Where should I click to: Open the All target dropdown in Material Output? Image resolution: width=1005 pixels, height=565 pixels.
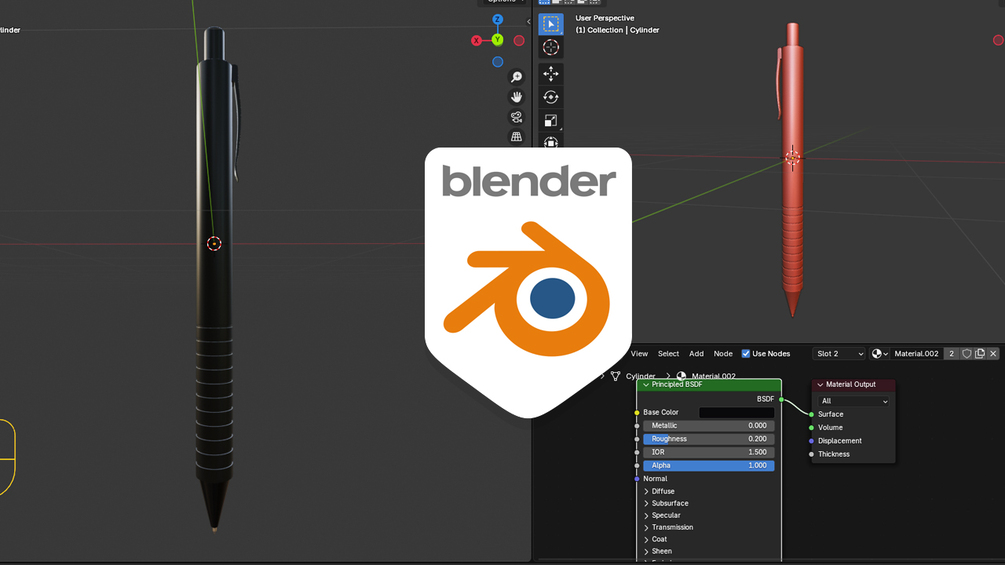[853, 401]
